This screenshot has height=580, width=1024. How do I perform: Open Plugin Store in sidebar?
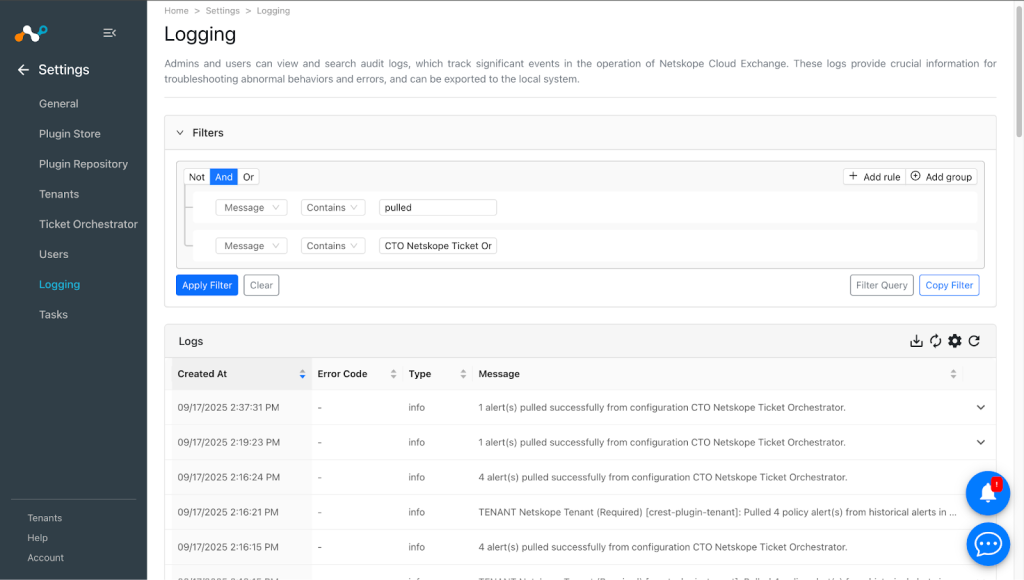coord(69,134)
